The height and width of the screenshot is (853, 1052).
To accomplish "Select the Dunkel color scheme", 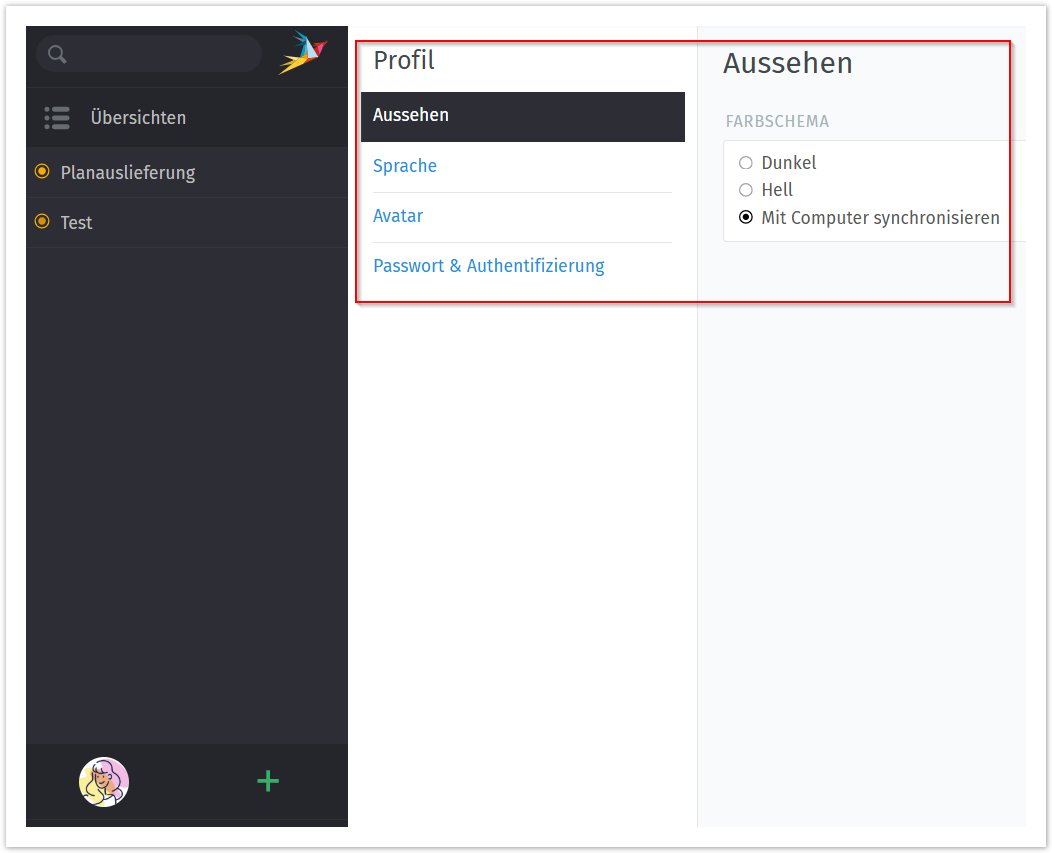I will (x=746, y=163).
